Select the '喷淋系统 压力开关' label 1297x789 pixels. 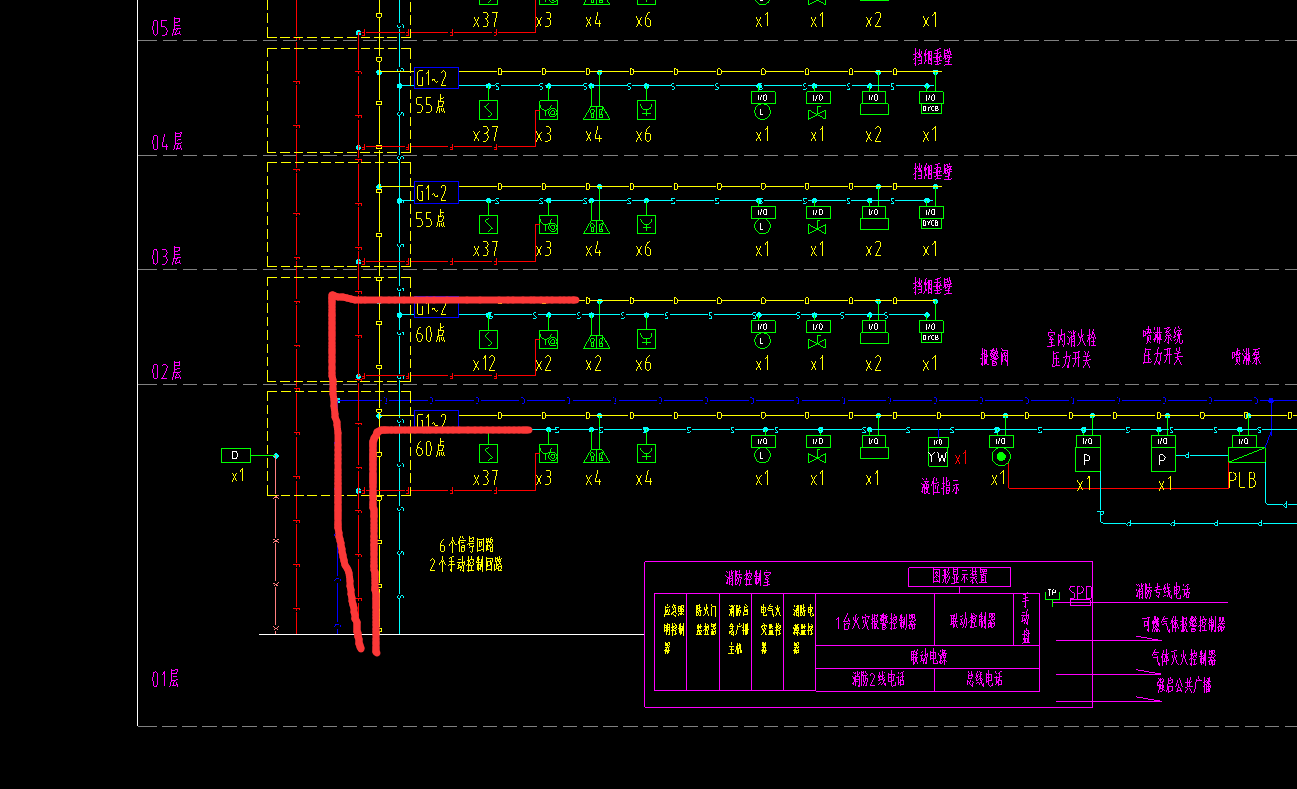[1163, 346]
